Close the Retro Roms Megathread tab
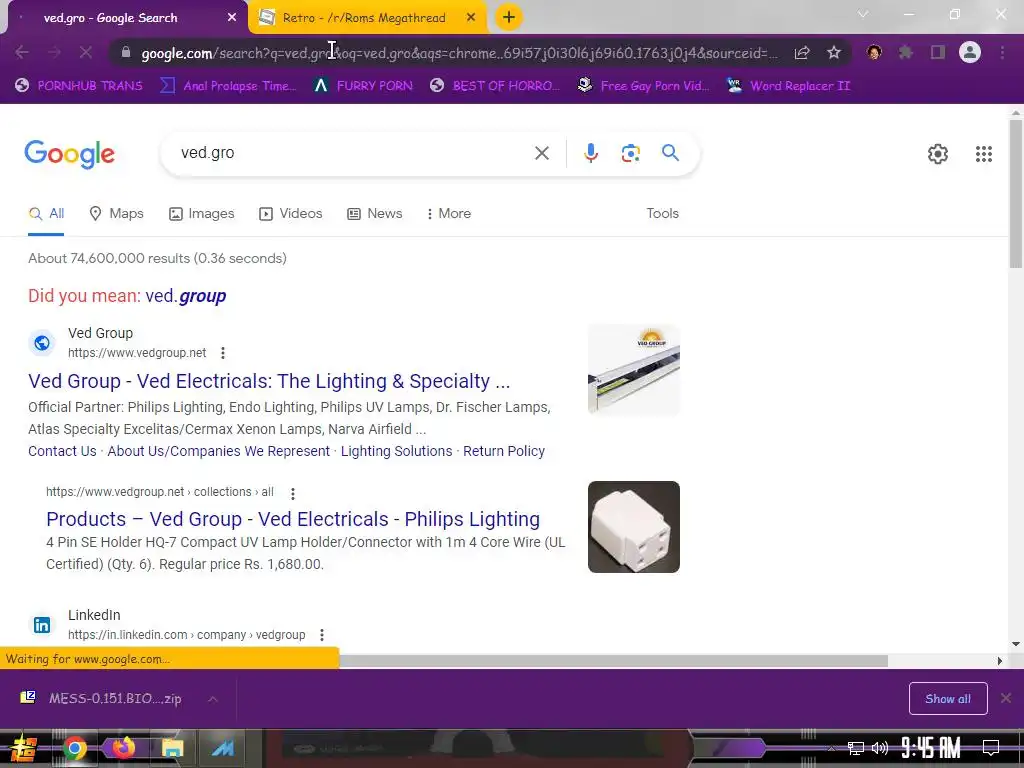1024x768 pixels. click(x=471, y=18)
